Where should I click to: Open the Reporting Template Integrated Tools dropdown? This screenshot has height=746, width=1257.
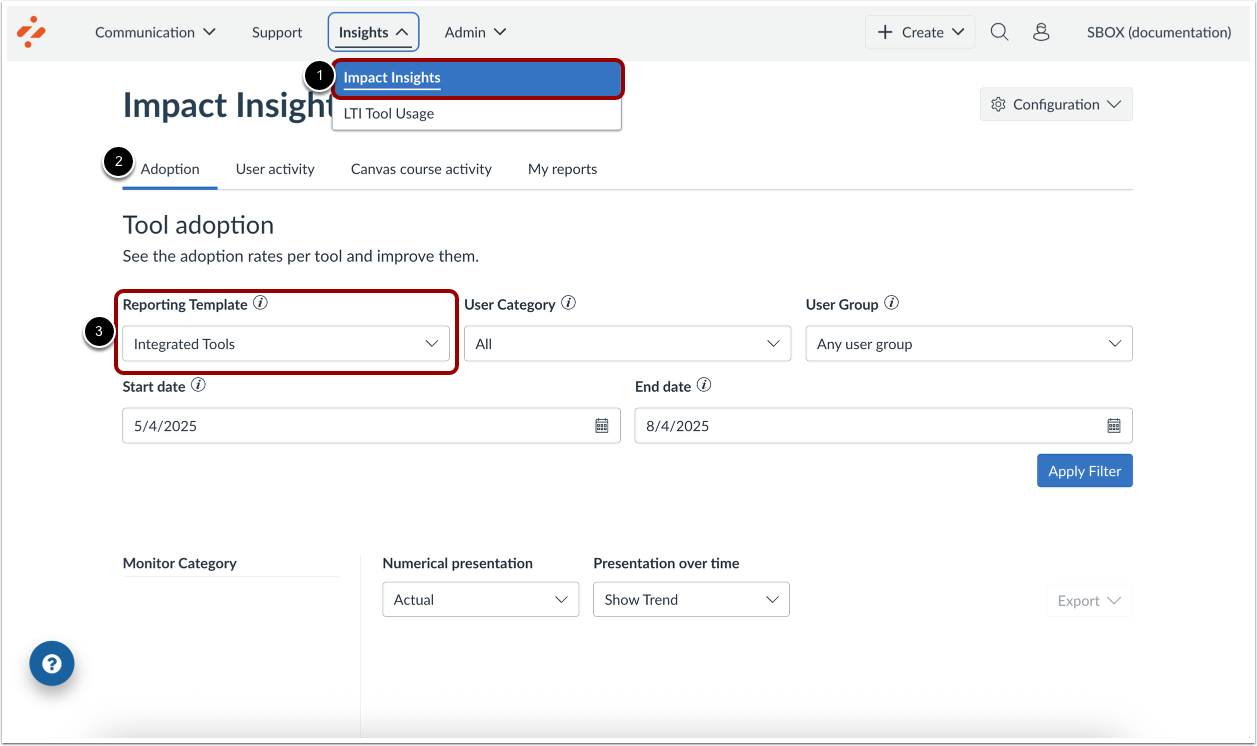click(286, 343)
